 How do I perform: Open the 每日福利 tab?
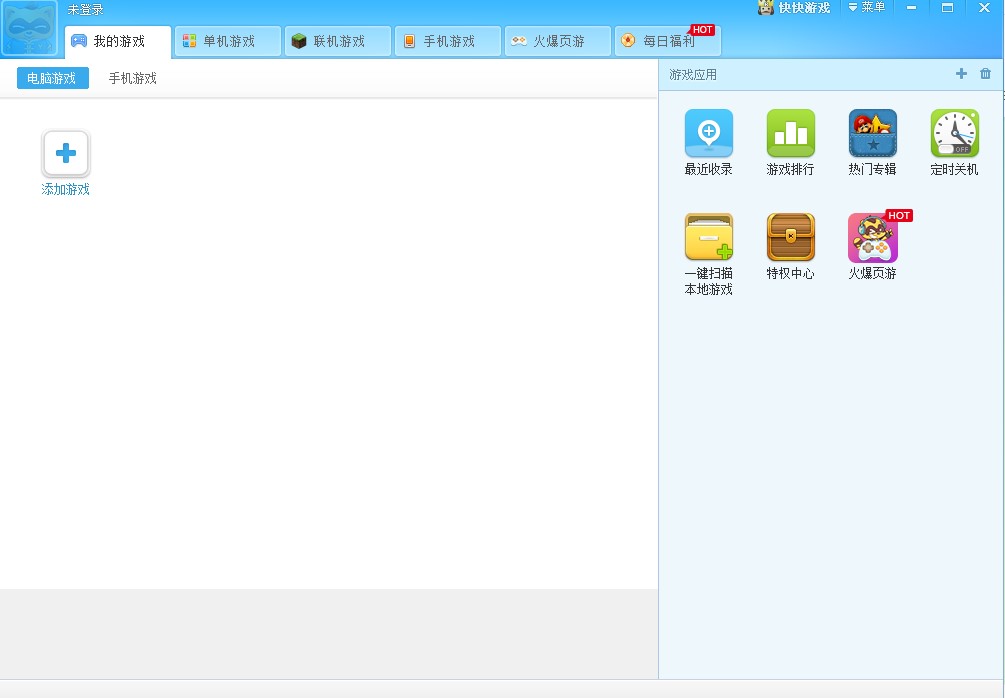[x=668, y=41]
